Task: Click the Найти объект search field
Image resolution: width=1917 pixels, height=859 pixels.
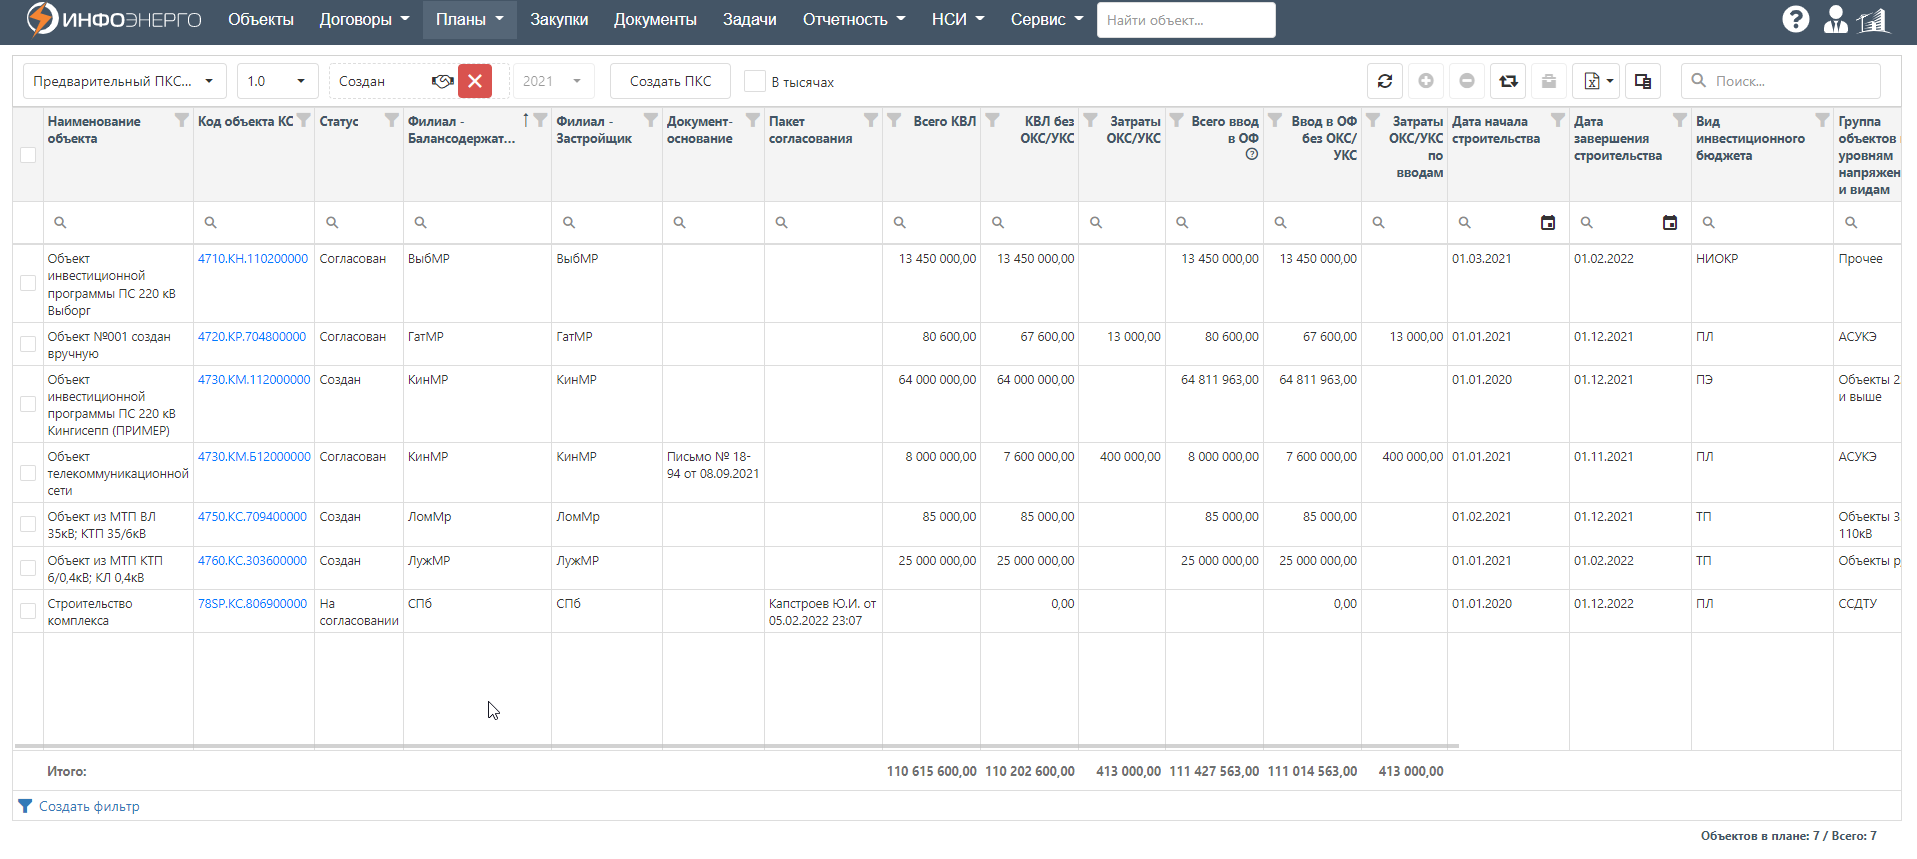Action: [x=1186, y=20]
